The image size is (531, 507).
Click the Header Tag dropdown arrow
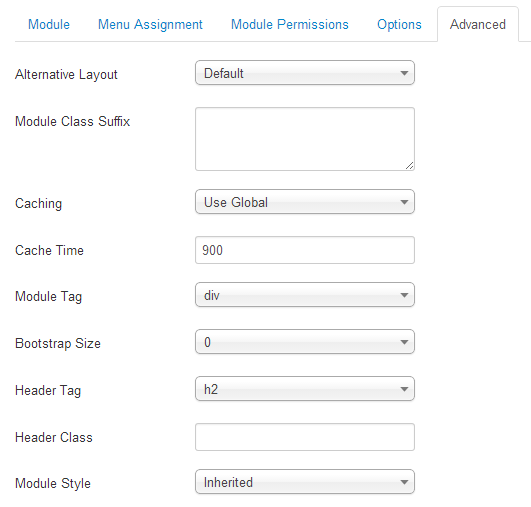tap(404, 389)
